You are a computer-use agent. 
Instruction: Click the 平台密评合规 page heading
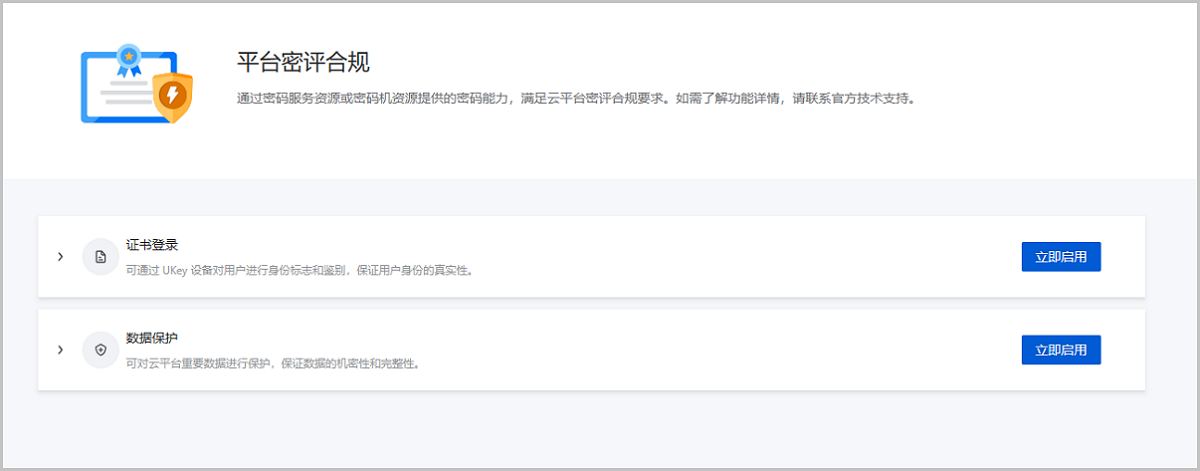tap(303, 63)
